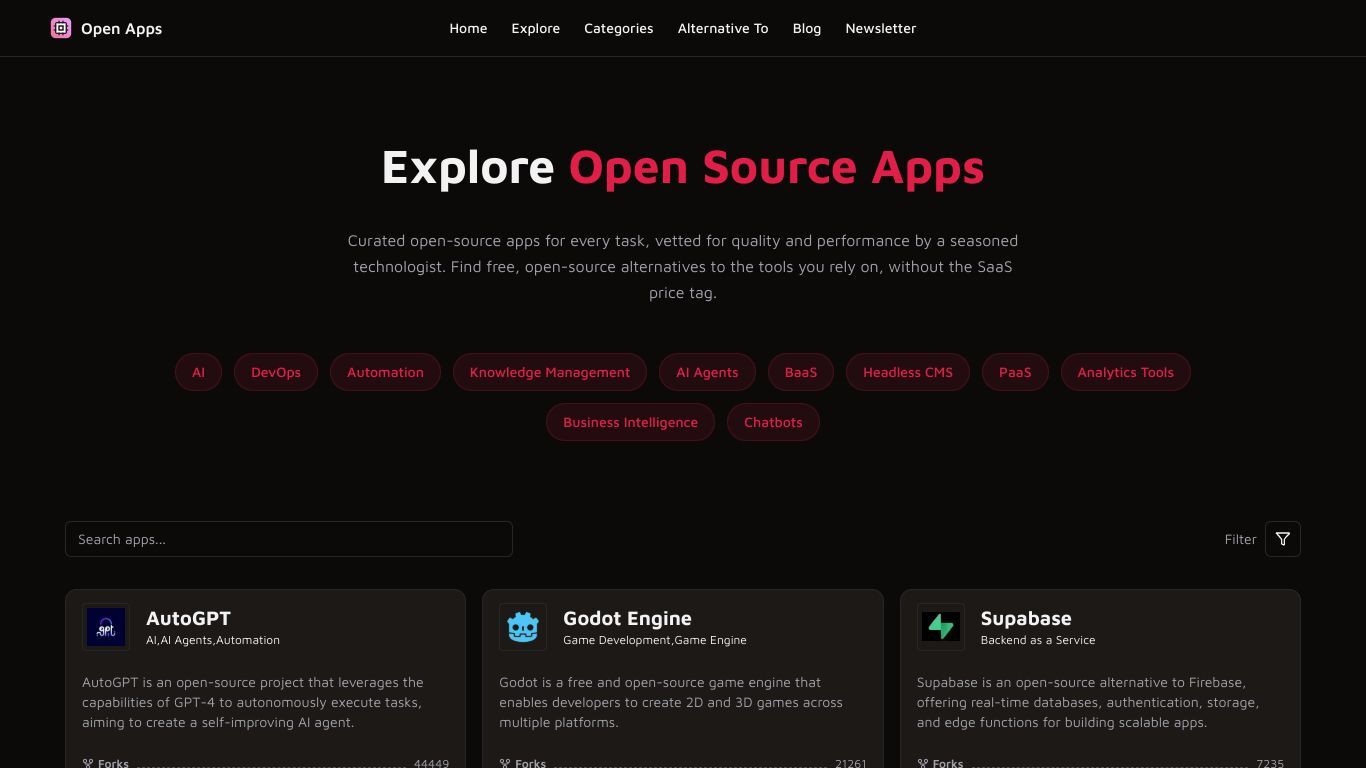Filter by AI Agents tag
This screenshot has width=1366, height=768.
pyautogui.click(x=707, y=372)
